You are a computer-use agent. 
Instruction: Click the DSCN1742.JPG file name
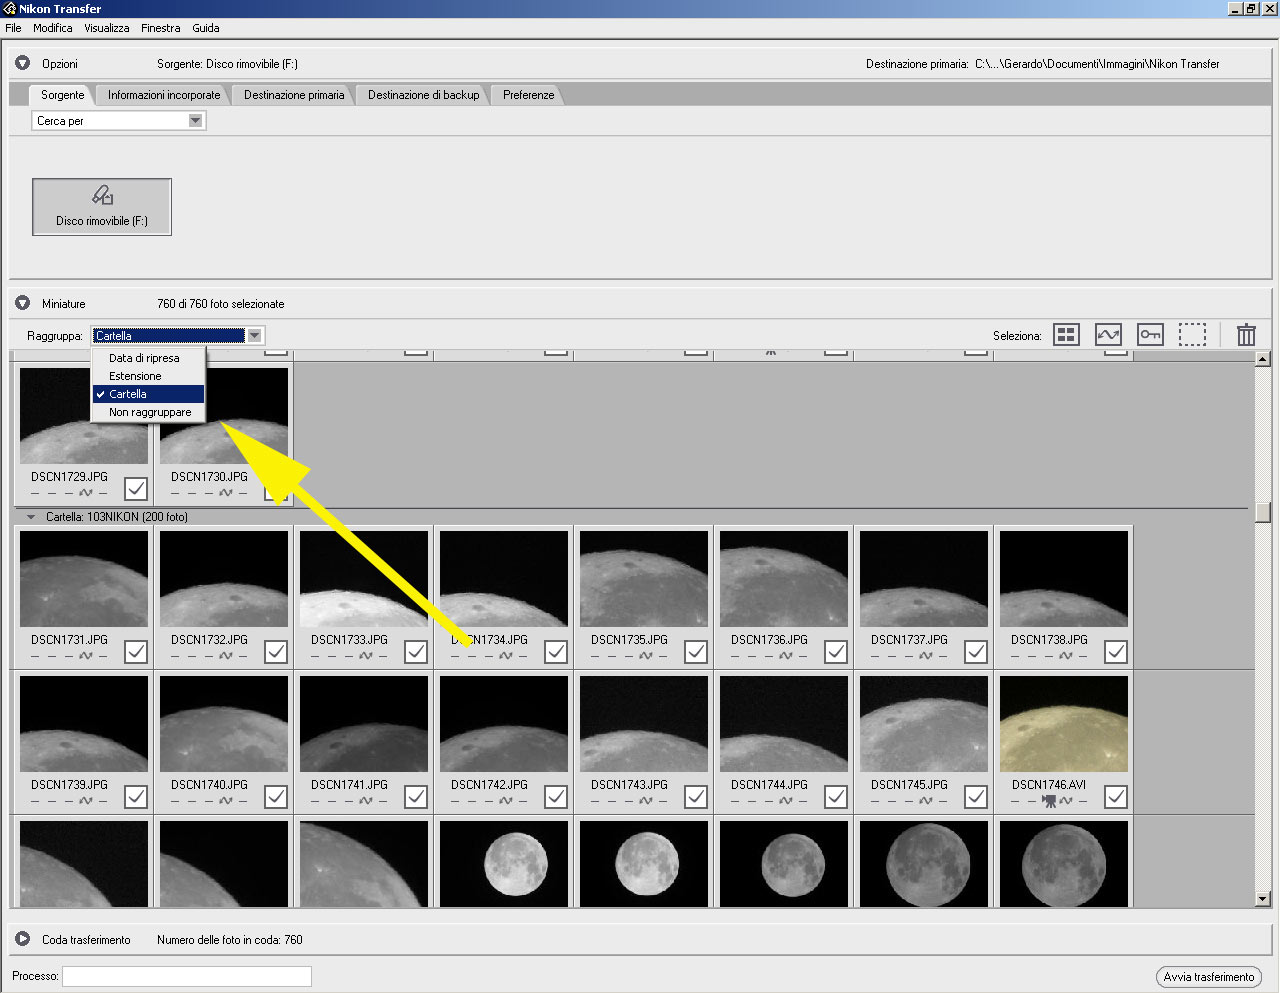[489, 785]
